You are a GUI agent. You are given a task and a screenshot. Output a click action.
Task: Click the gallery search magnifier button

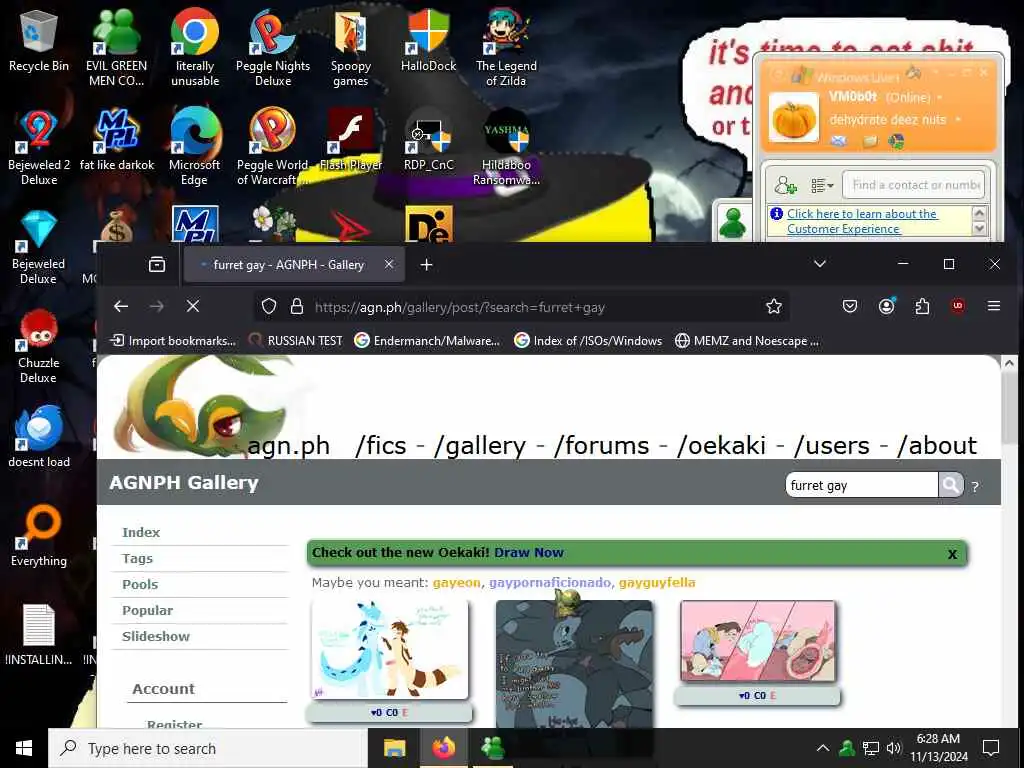click(x=951, y=485)
